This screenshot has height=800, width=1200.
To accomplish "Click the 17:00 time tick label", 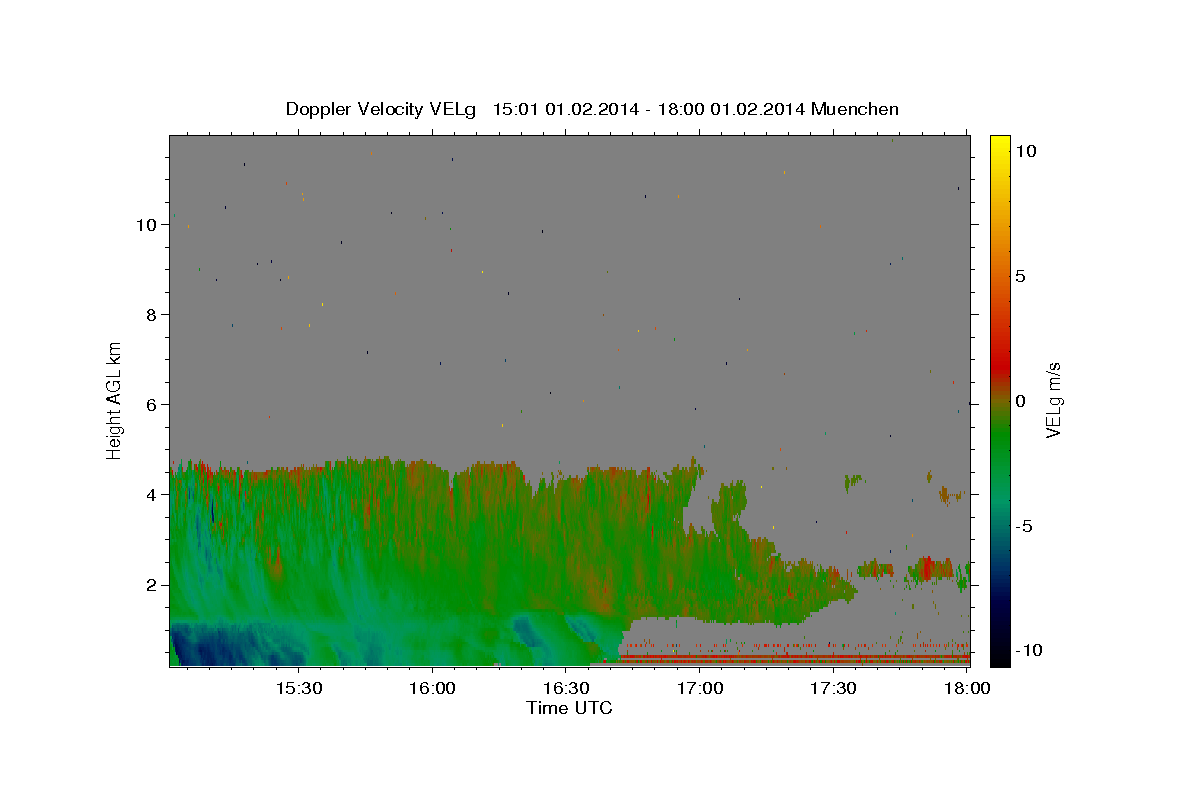I will [x=699, y=689].
